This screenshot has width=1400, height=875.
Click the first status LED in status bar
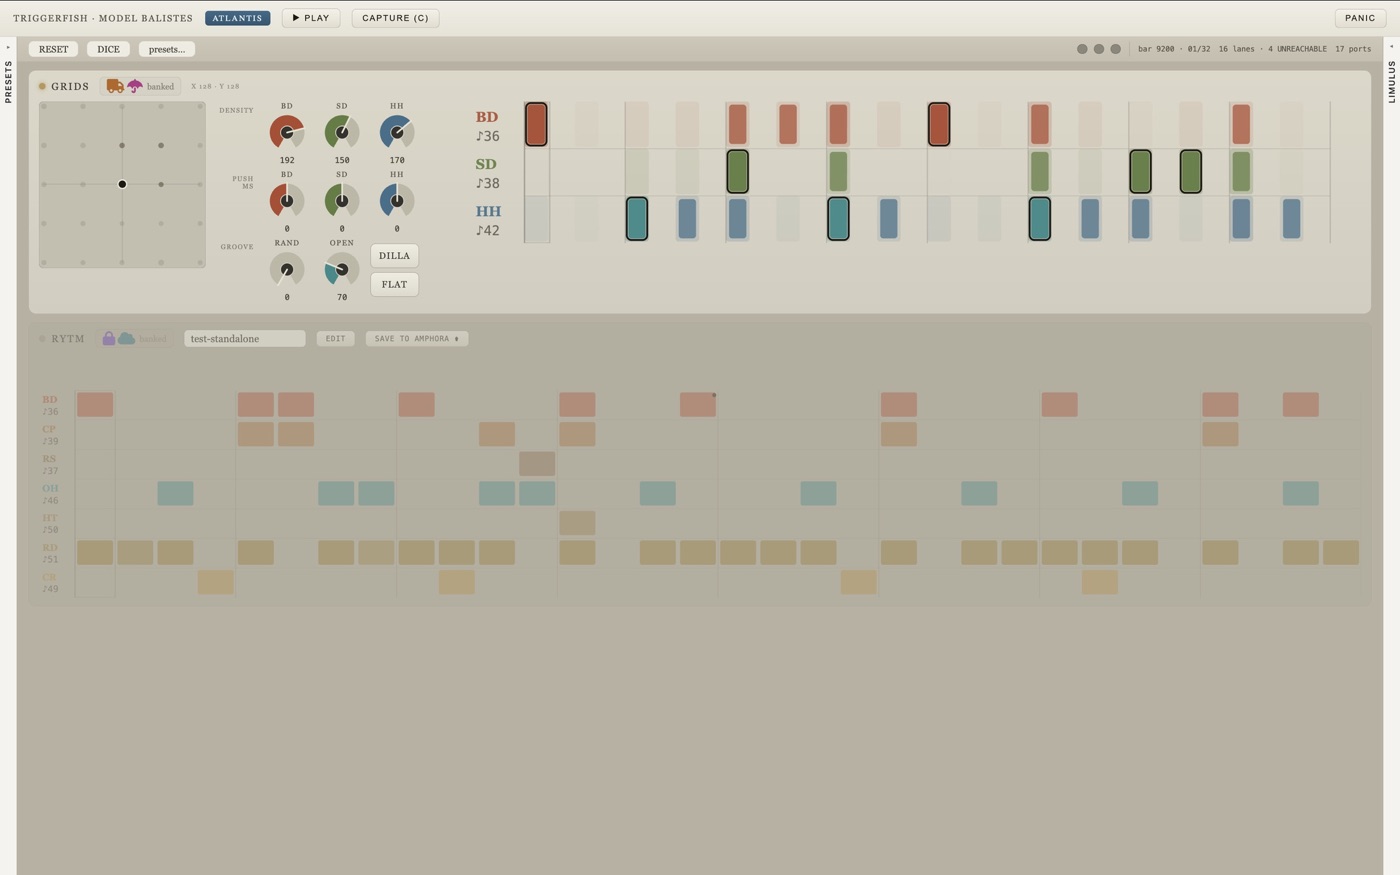coord(1082,49)
